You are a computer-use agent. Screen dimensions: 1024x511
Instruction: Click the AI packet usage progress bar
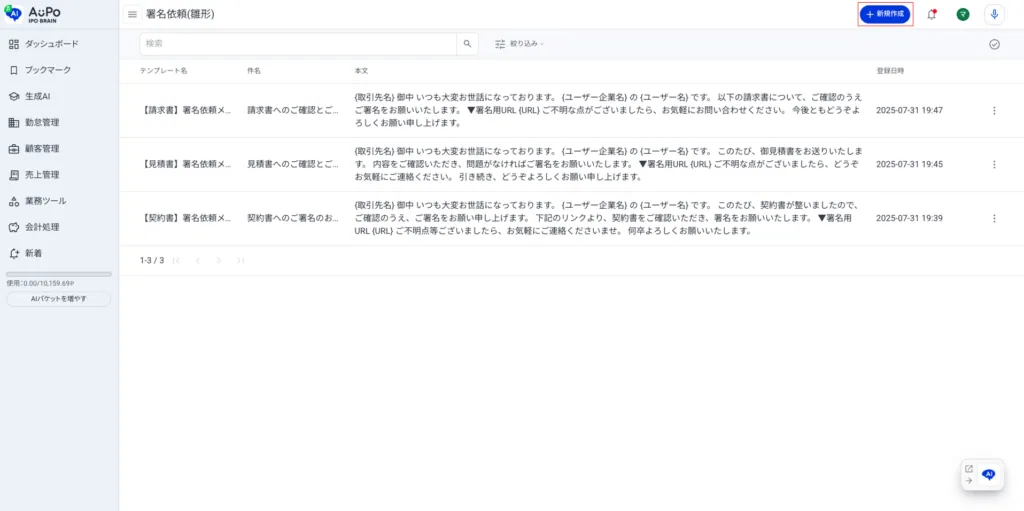pyautogui.click(x=59, y=274)
